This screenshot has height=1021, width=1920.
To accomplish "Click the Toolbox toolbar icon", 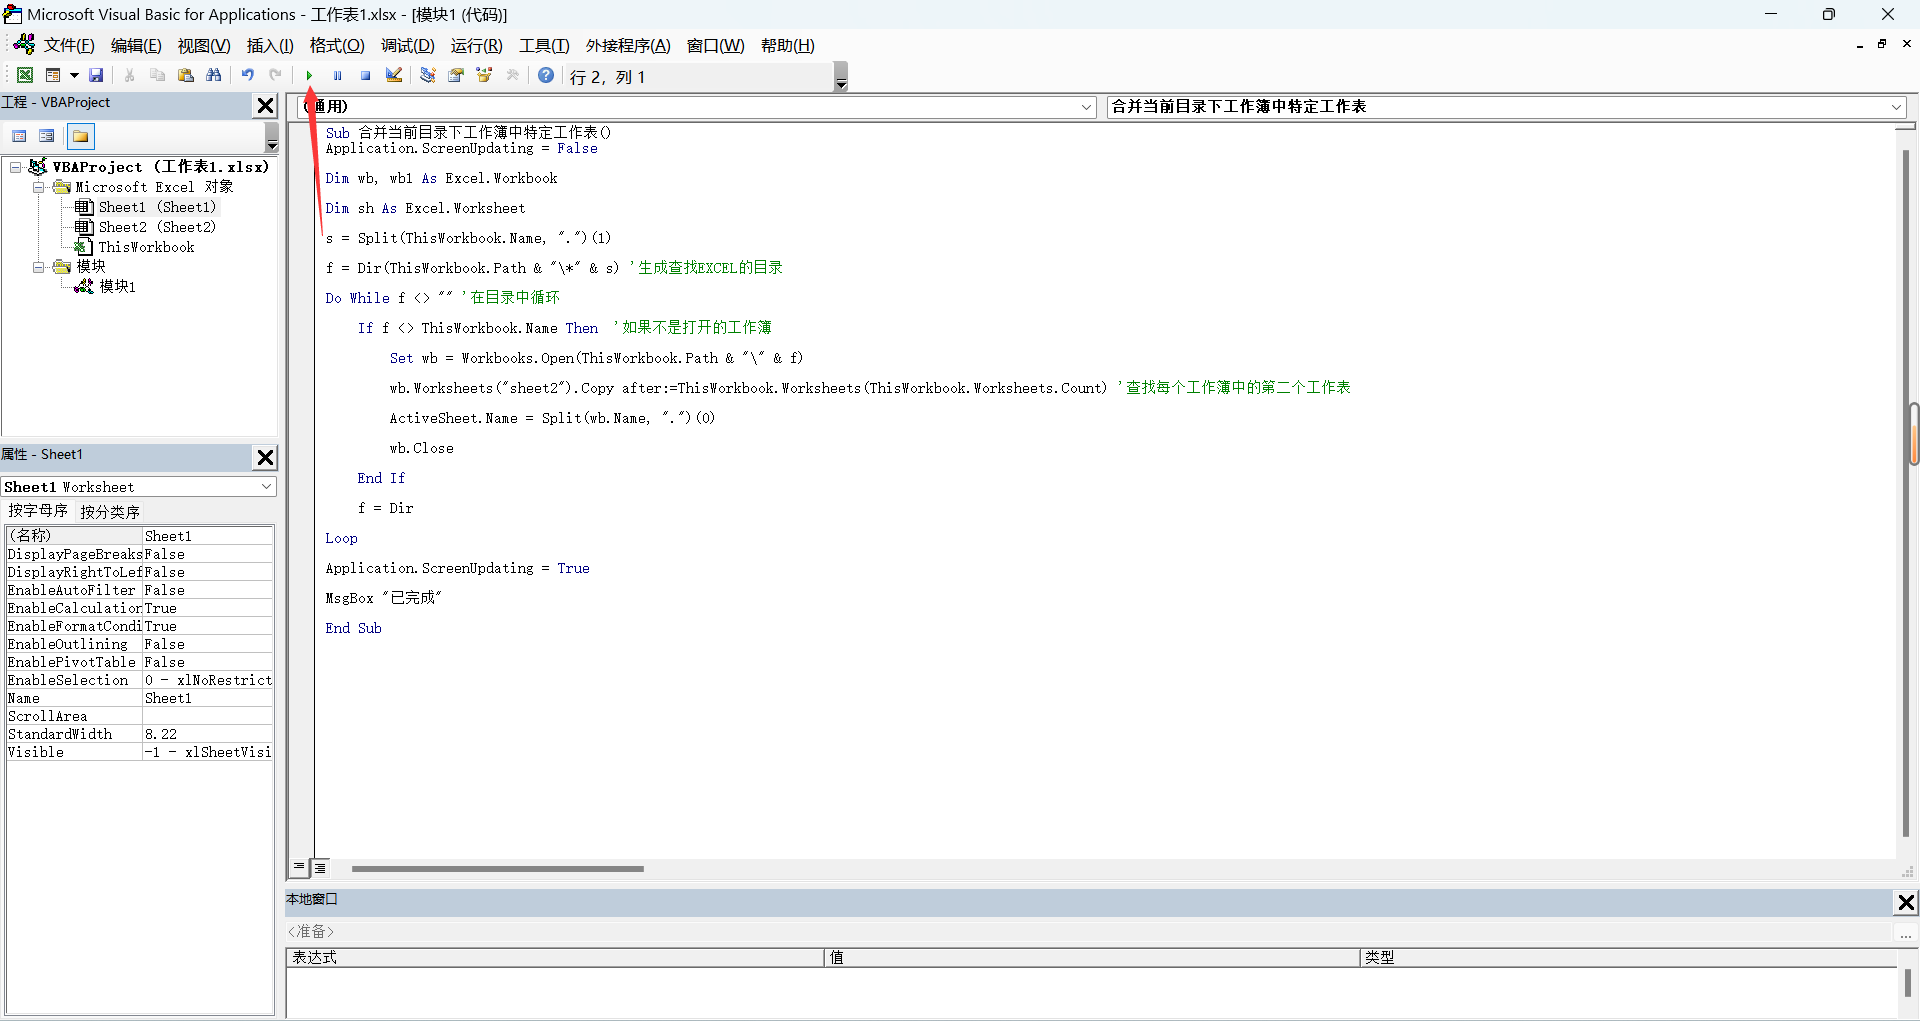I will [x=513, y=75].
